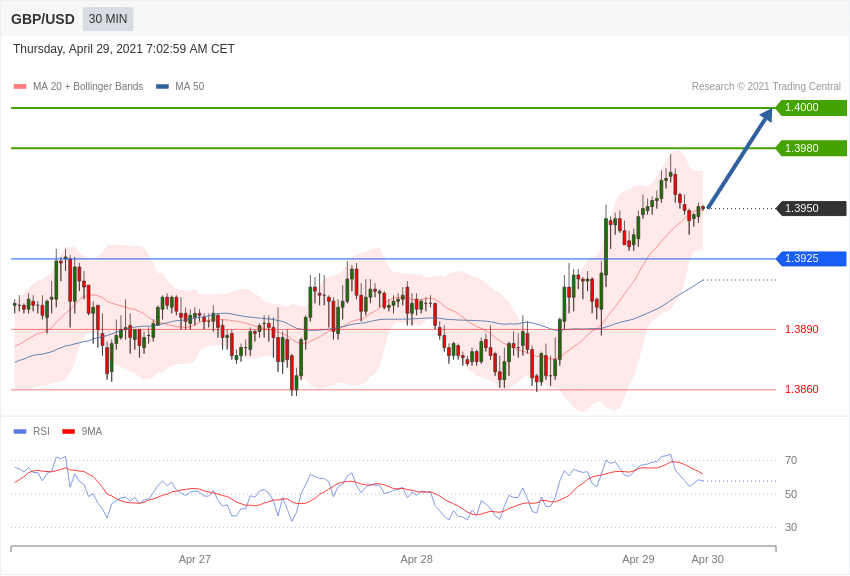Click the MA 20 + Bollinger Bands legend swatch
Viewport: 850px width, 576px height.
point(20,87)
